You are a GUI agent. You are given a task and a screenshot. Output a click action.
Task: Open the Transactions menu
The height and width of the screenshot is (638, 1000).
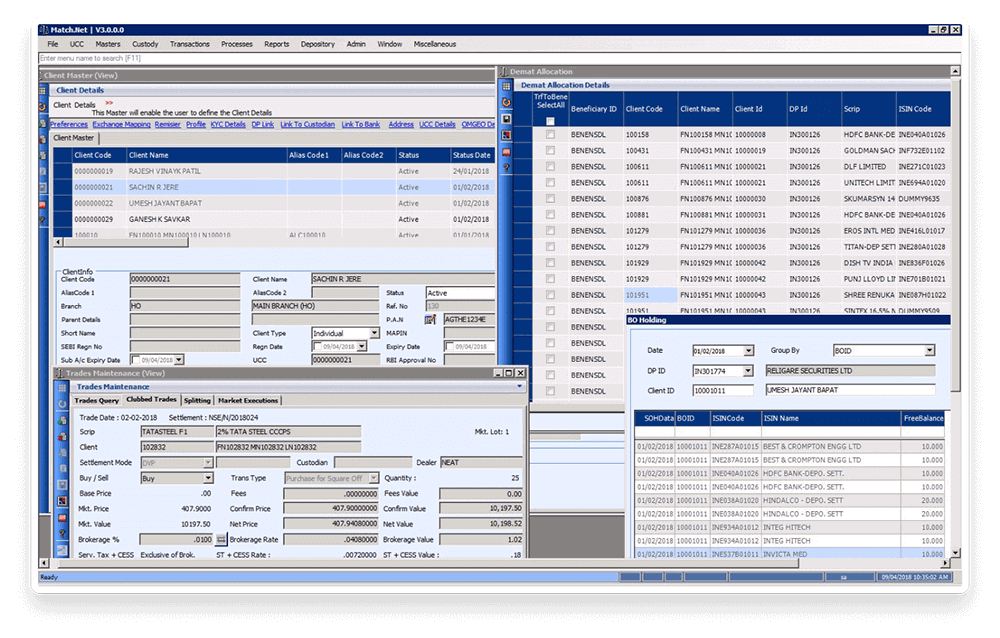pyautogui.click(x=189, y=44)
